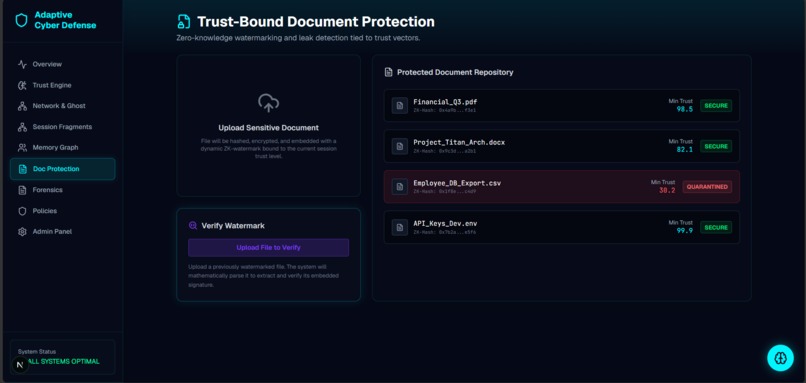
Task: Open the Admin Panel
Action: click(63, 232)
